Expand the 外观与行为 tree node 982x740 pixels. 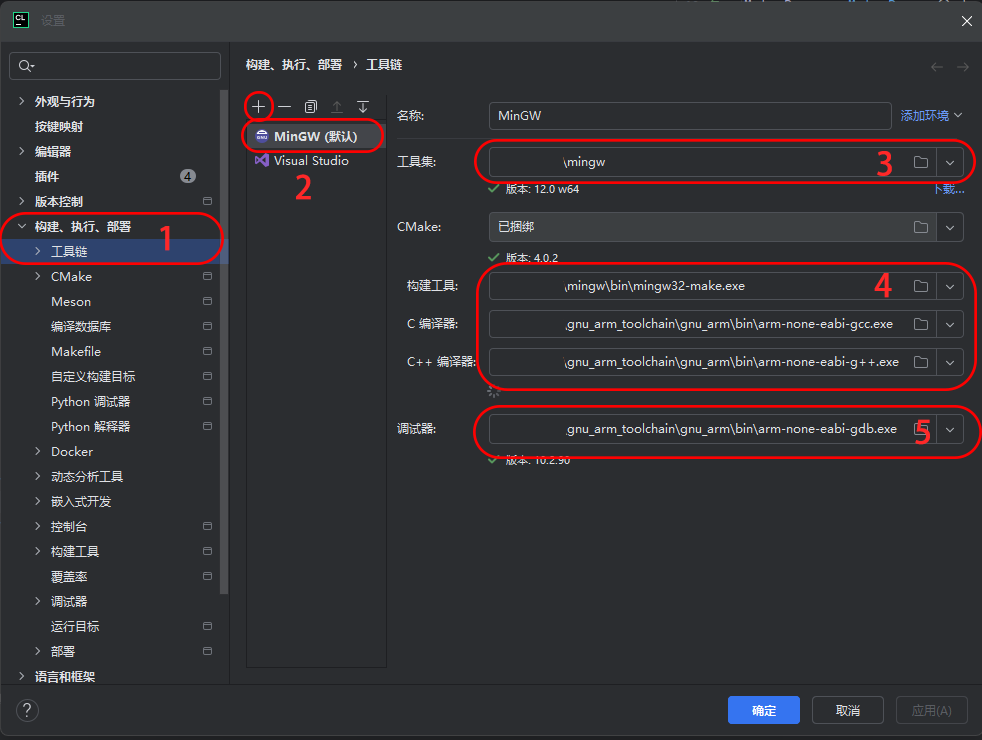click(x=23, y=102)
